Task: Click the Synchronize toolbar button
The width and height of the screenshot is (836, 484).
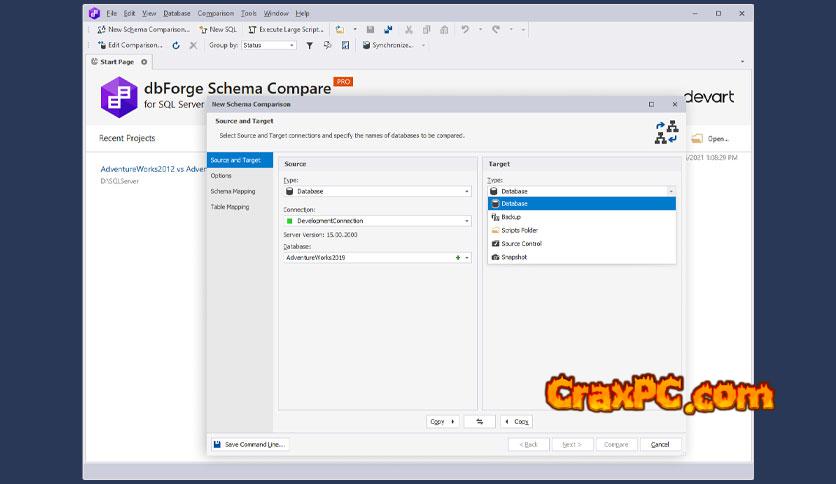Action: [x=388, y=45]
